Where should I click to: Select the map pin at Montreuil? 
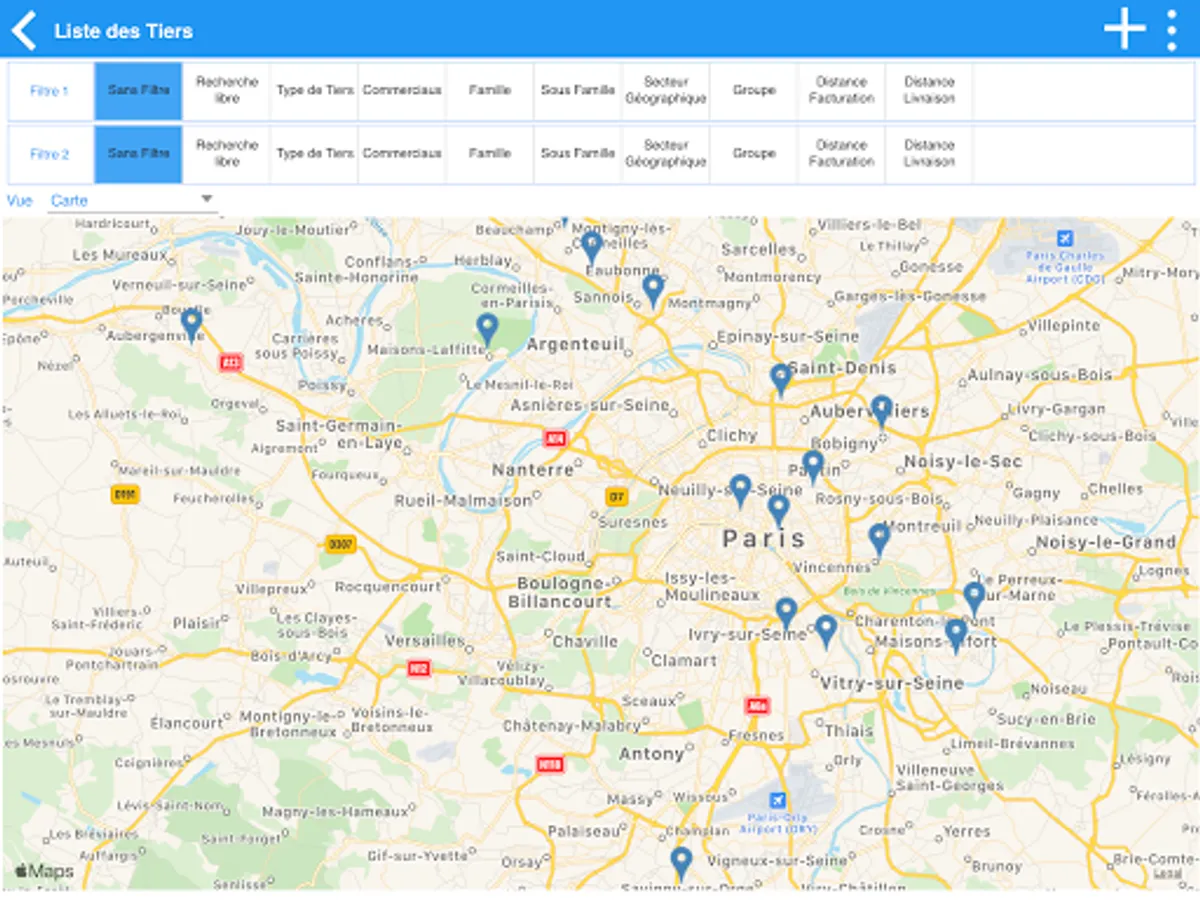879,540
